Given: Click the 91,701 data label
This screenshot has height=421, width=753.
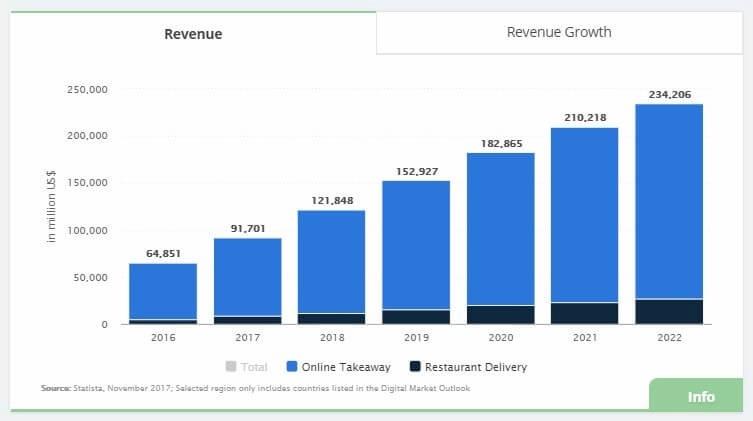Looking at the screenshot, I should 248,229.
